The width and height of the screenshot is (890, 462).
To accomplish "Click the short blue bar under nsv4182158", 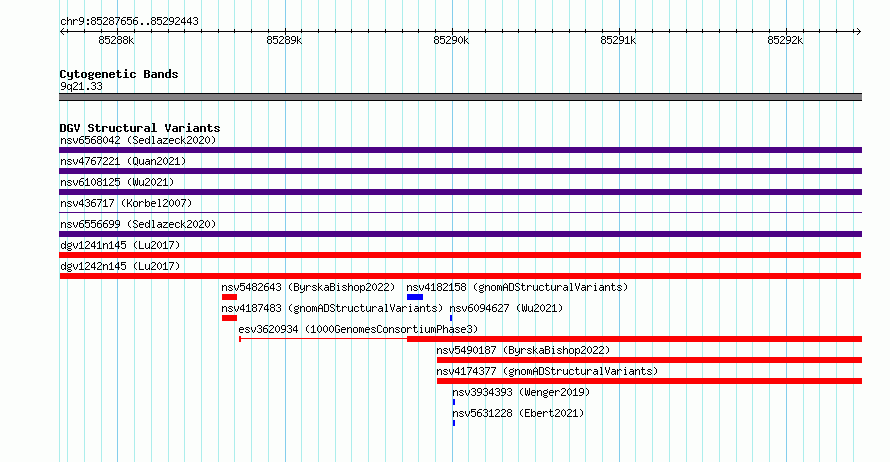I will click(x=415, y=297).
